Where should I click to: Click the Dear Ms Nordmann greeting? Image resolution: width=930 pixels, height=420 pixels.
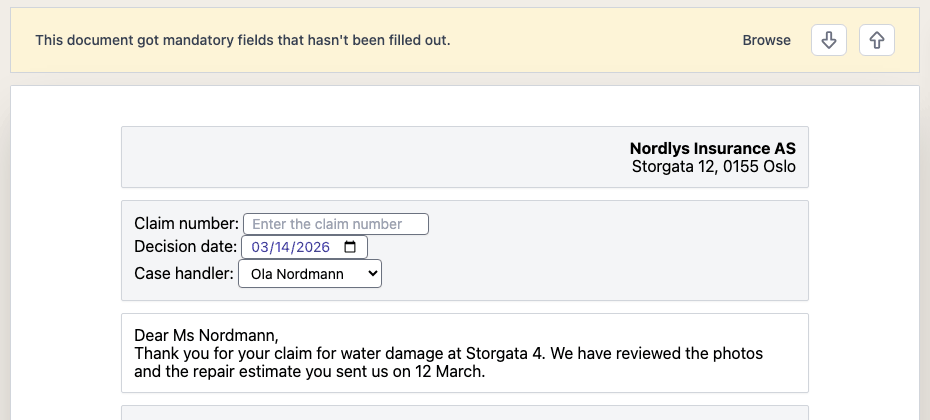206,335
